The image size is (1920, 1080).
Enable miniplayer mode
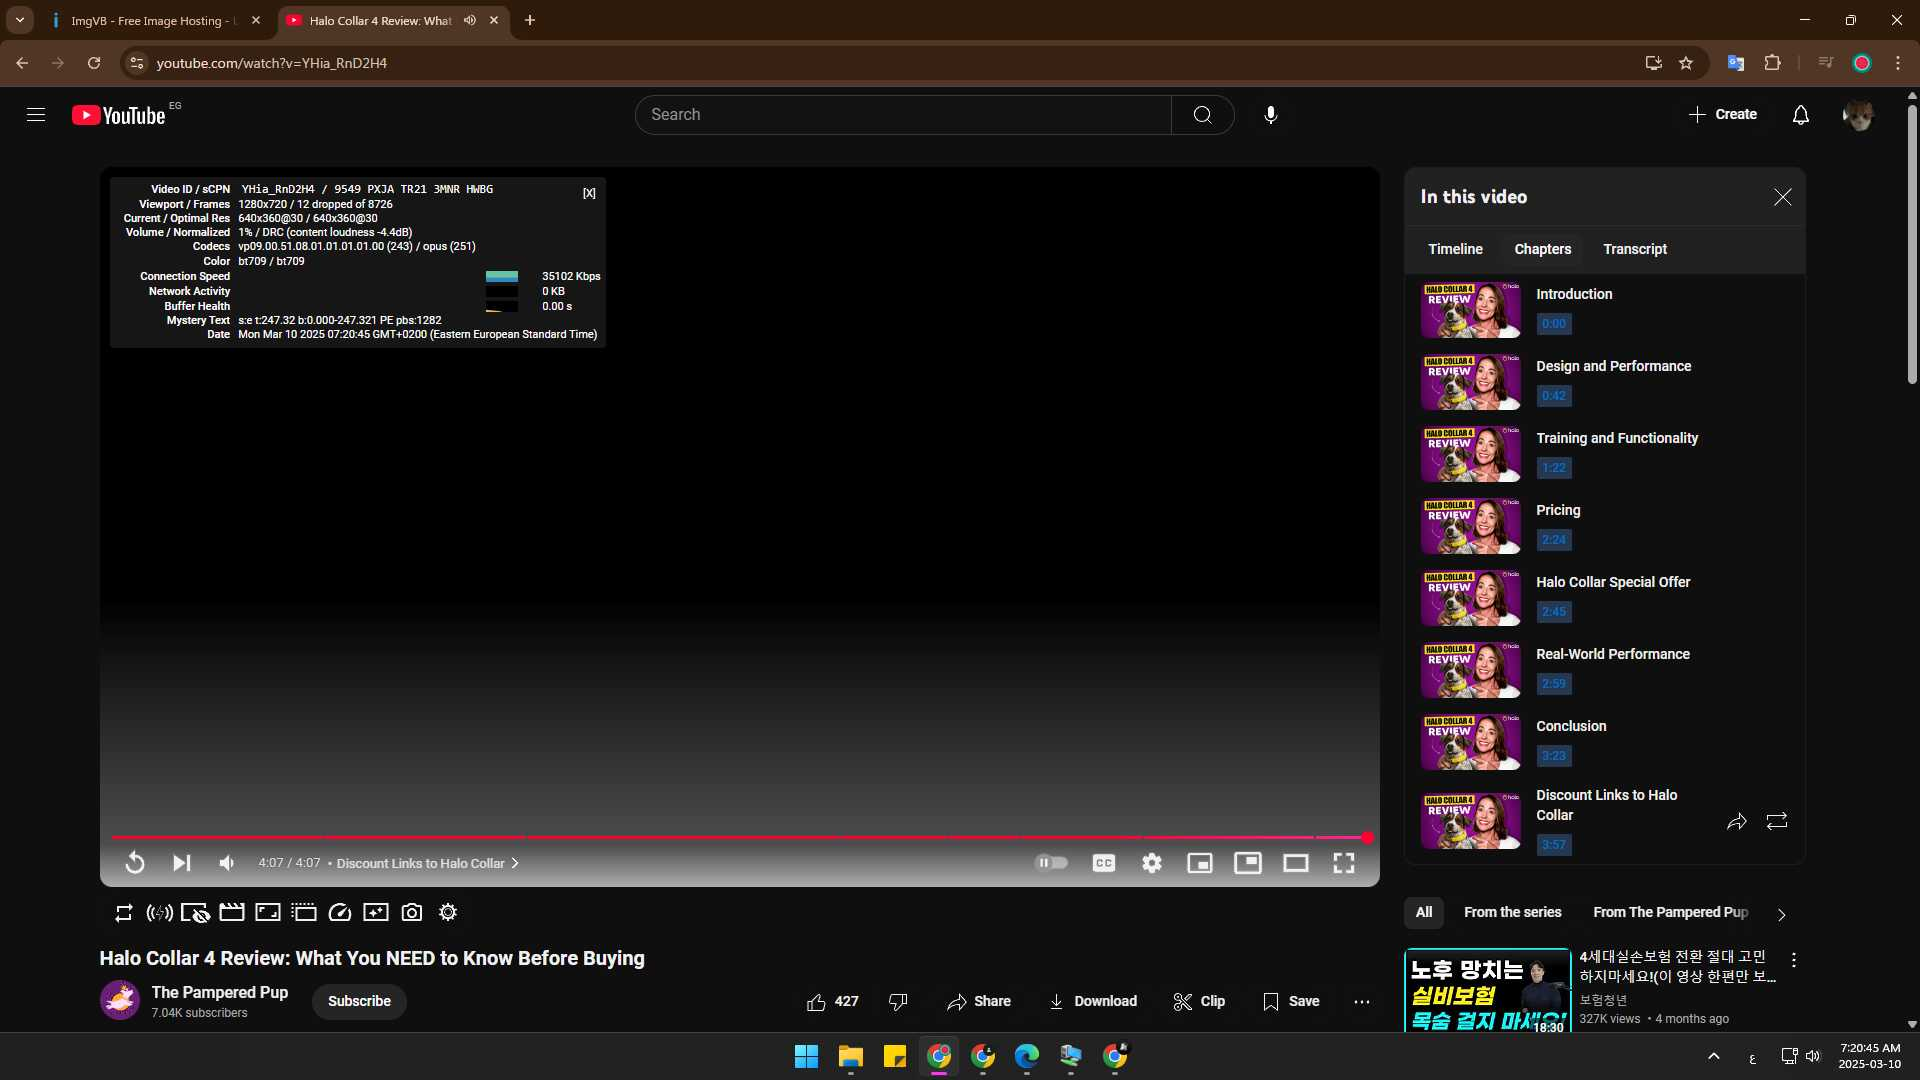[1200, 863]
